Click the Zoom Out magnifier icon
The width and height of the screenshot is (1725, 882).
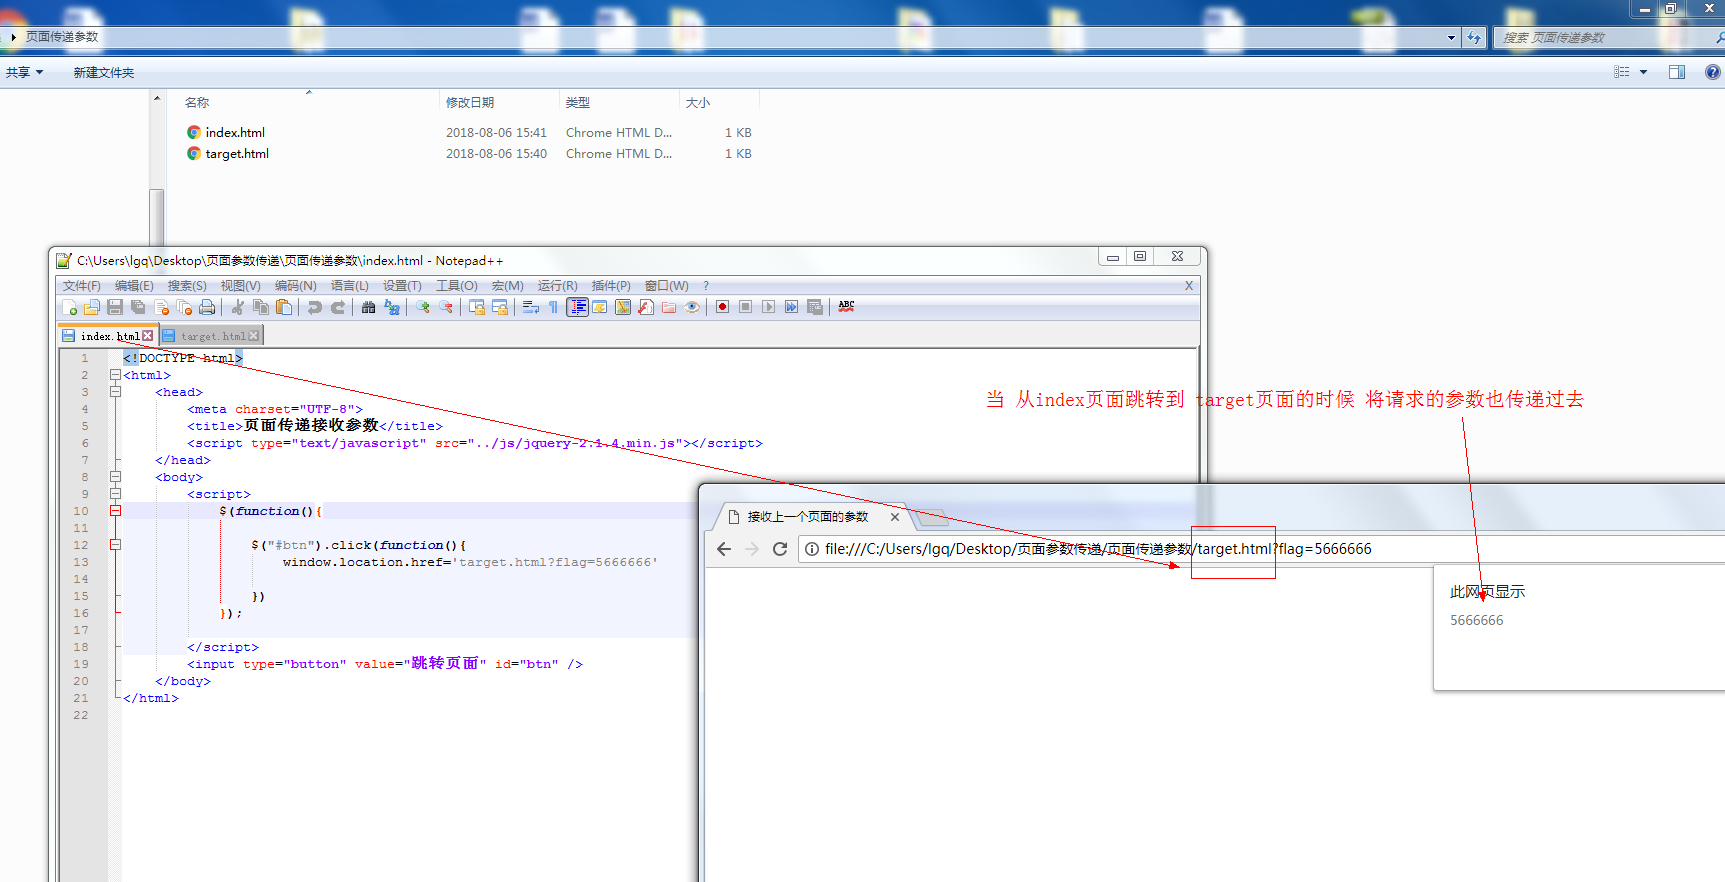pyautogui.click(x=446, y=307)
